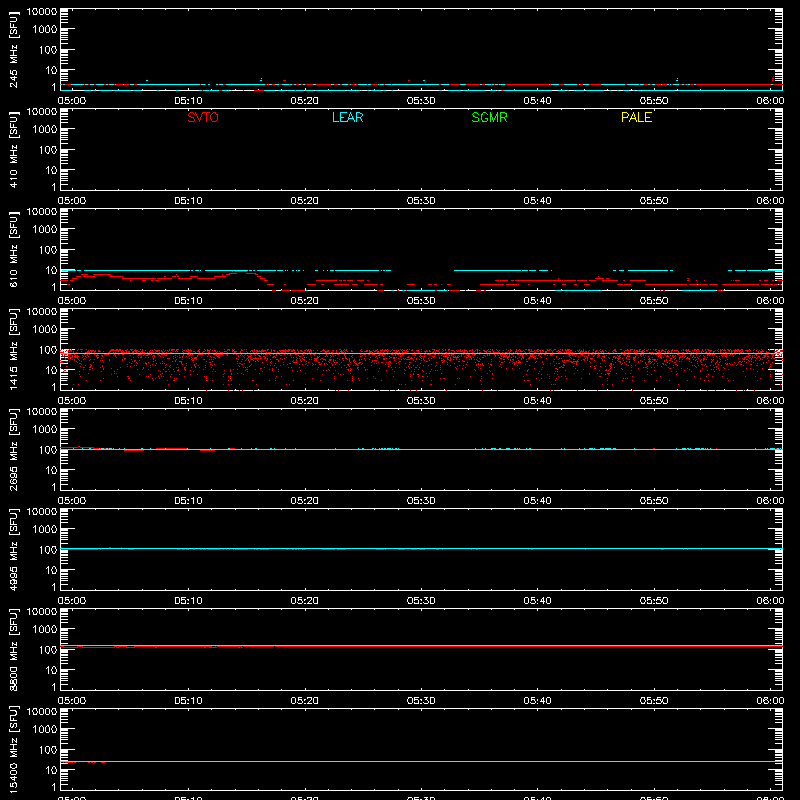800x800 pixels.
Task: Click the 1000 tick on 8800 MHz axis
Action: [x=45, y=630]
